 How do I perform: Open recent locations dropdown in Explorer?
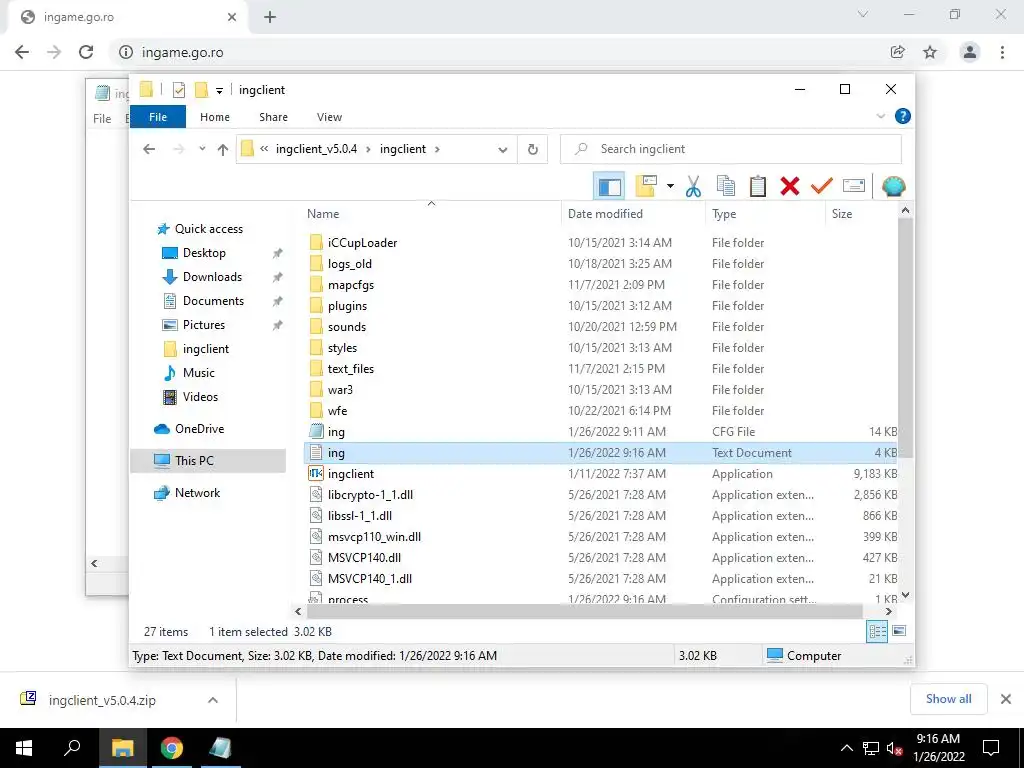click(x=202, y=149)
